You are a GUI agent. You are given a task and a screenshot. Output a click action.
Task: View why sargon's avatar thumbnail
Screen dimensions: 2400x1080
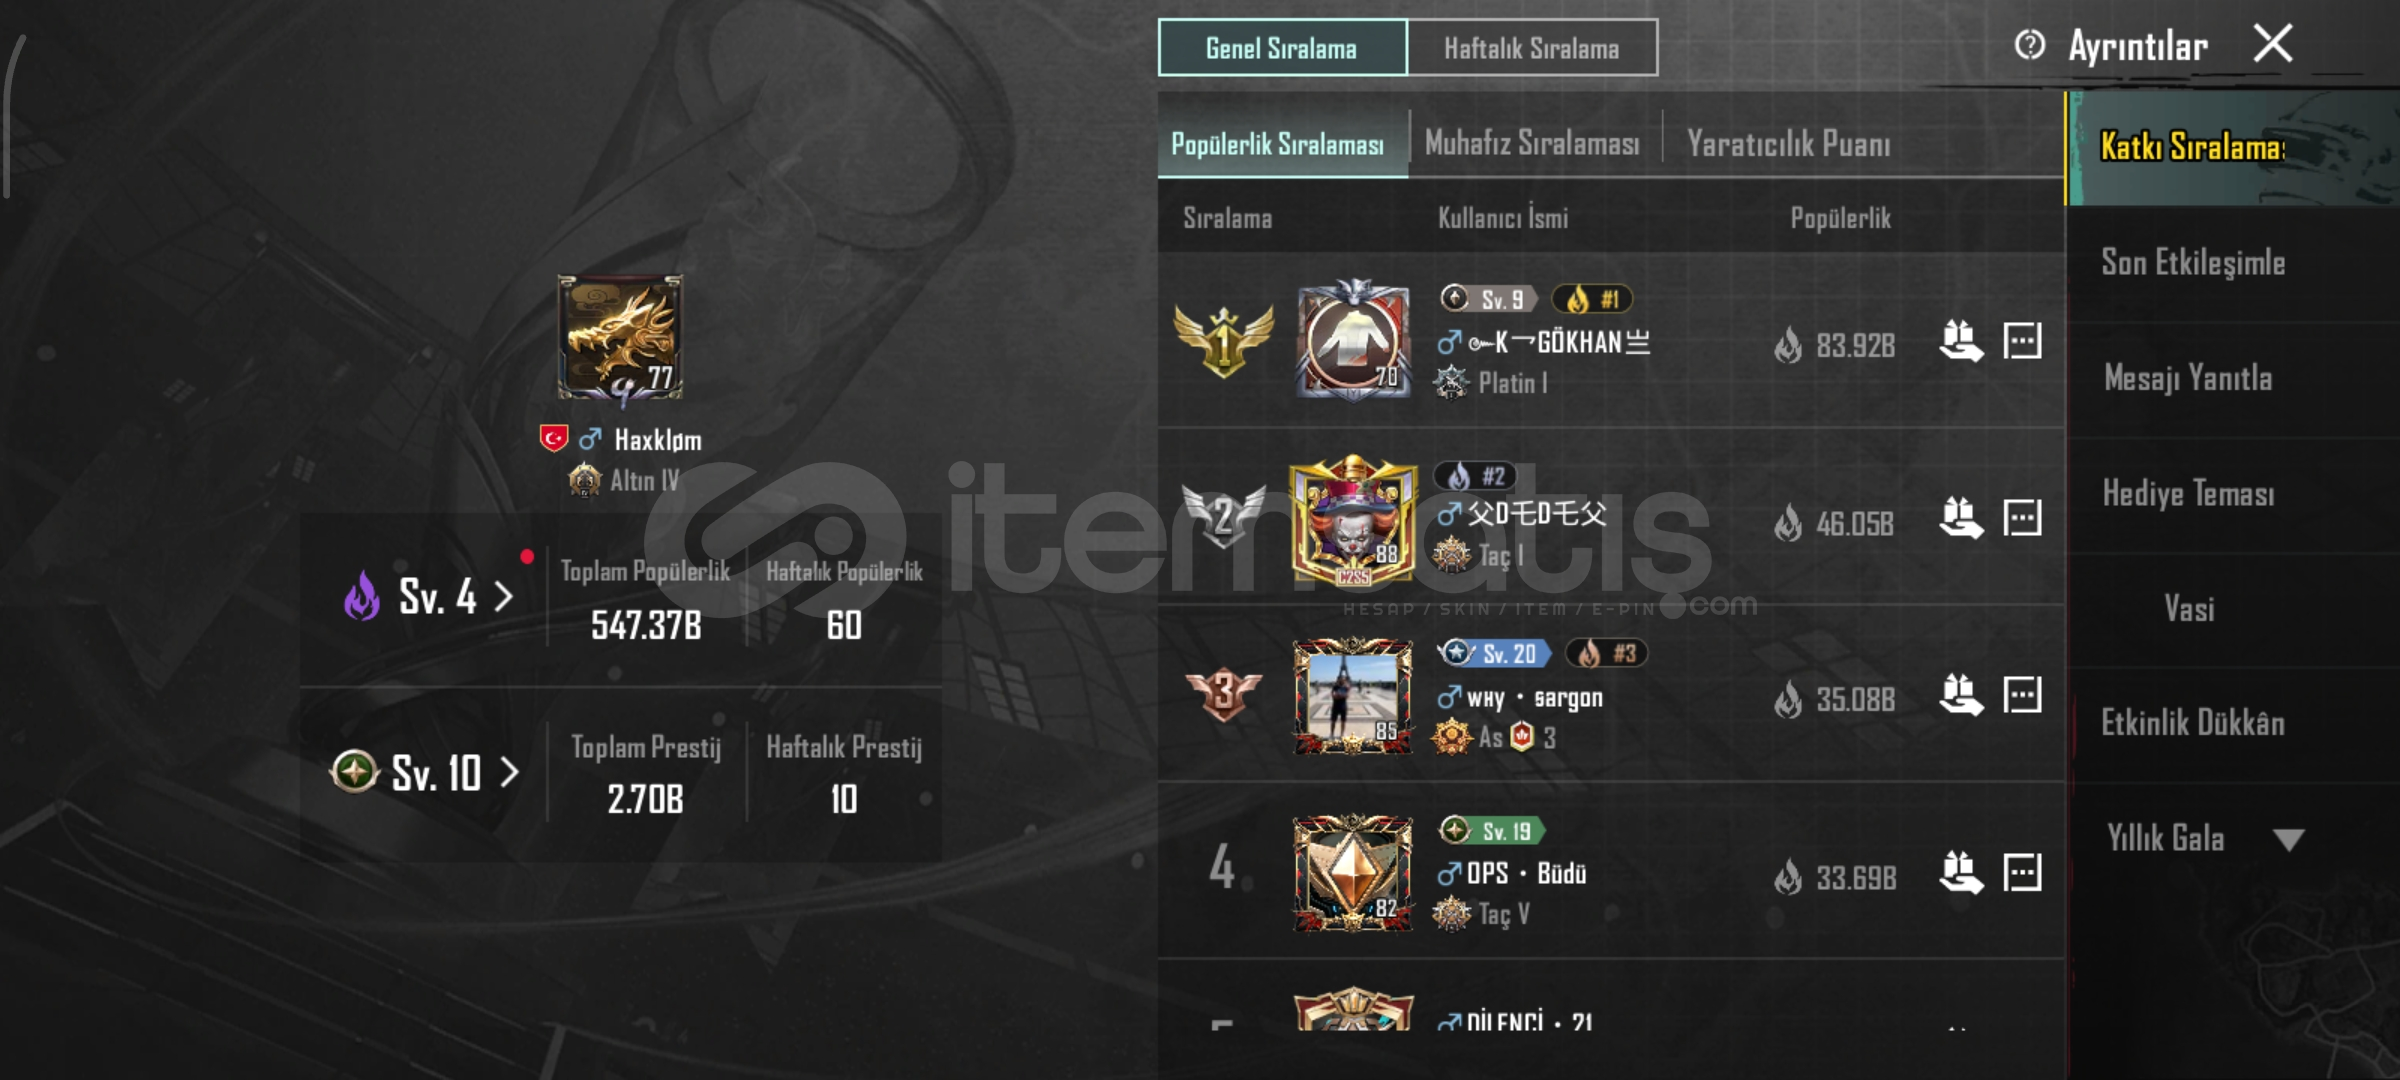[1352, 696]
